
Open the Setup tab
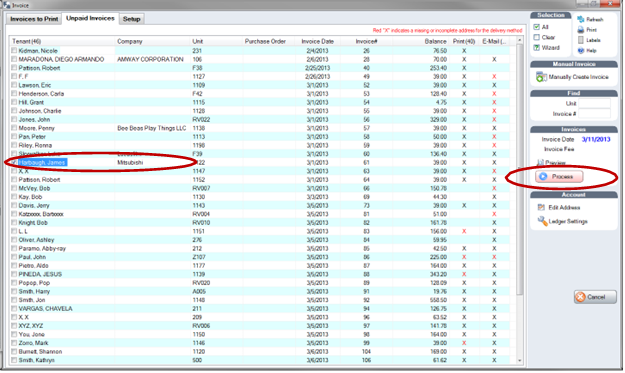(132, 19)
